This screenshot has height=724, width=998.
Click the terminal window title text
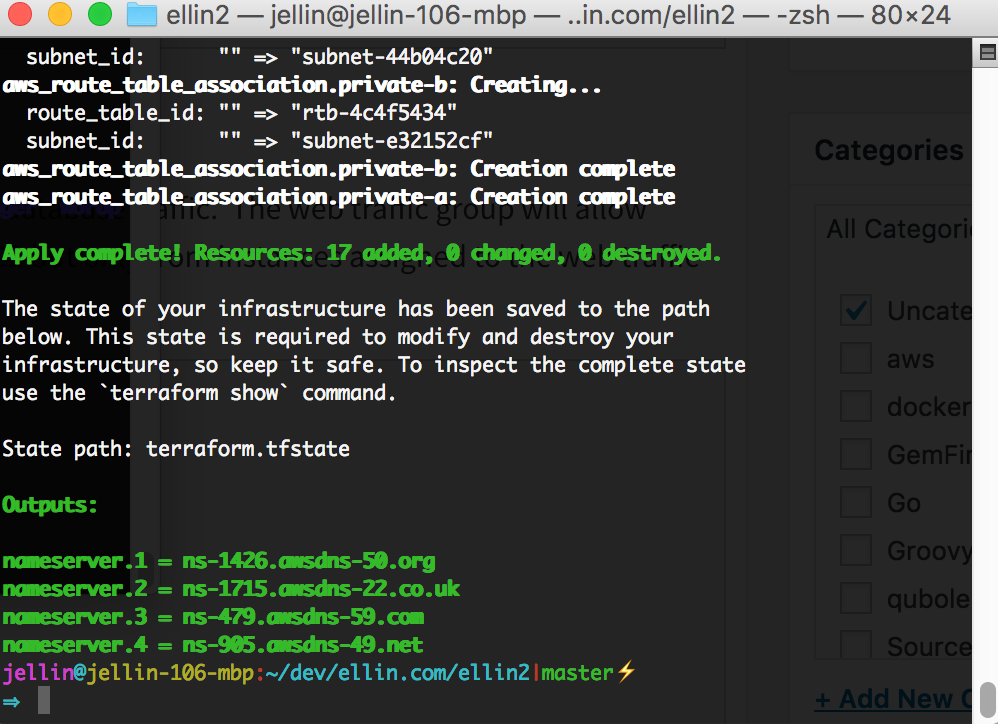pos(558,15)
